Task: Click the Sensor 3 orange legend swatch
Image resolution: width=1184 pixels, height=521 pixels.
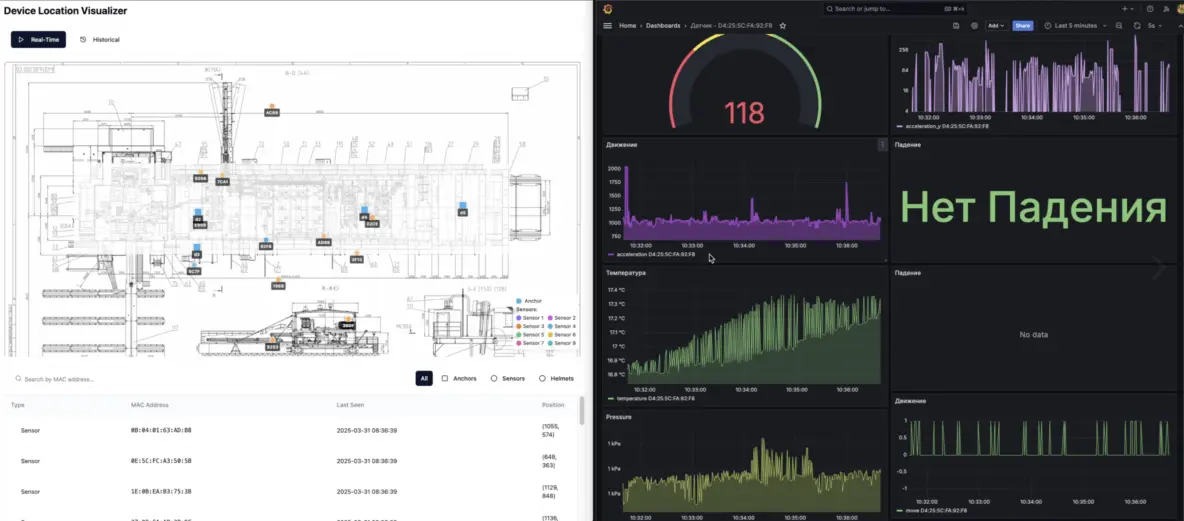Action: click(517, 326)
